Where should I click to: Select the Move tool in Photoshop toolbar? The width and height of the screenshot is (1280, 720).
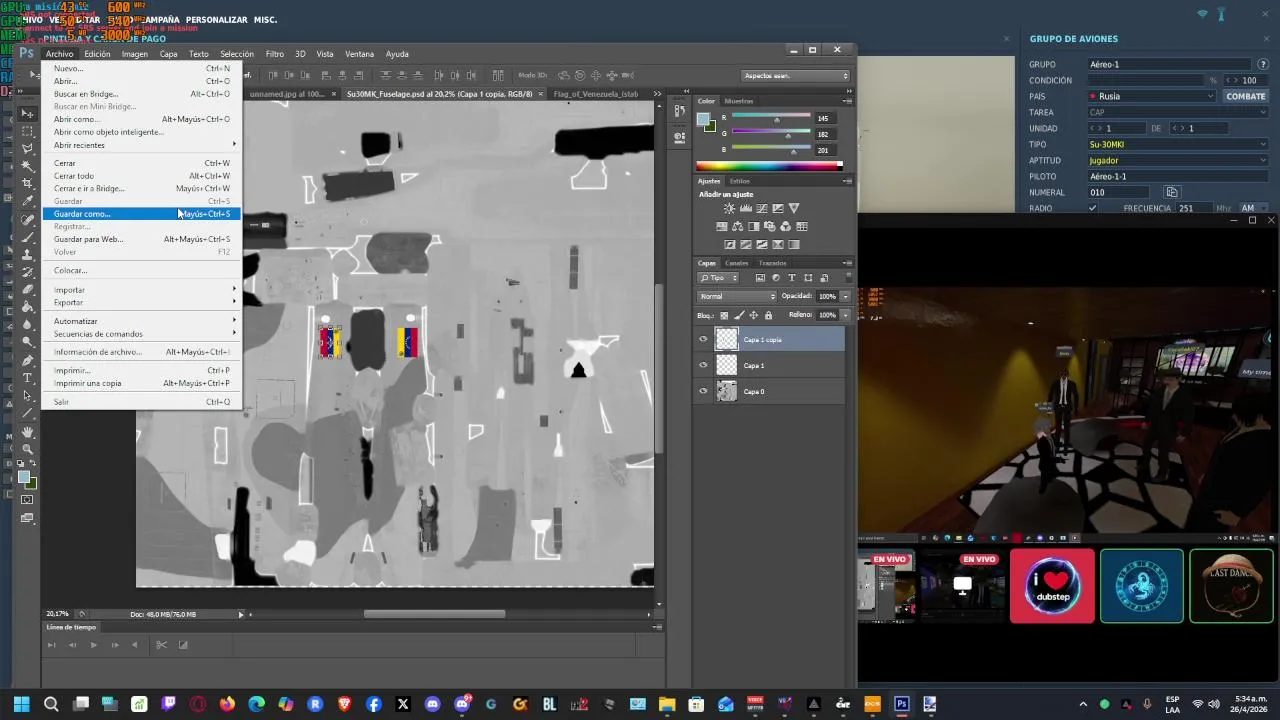(x=28, y=112)
